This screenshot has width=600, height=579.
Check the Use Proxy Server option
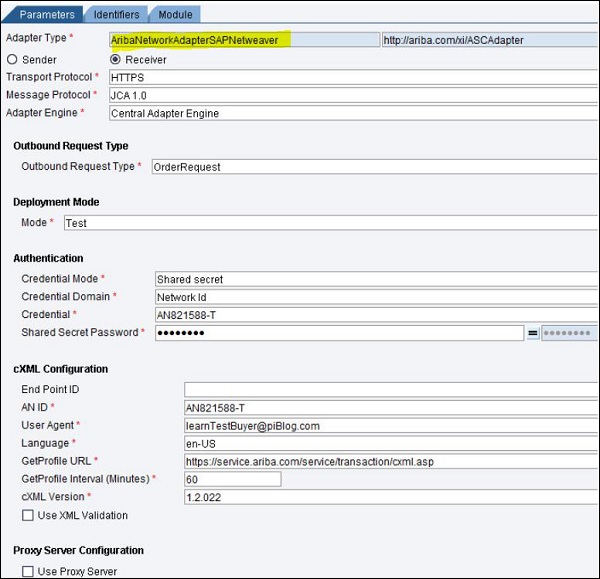click(27, 571)
